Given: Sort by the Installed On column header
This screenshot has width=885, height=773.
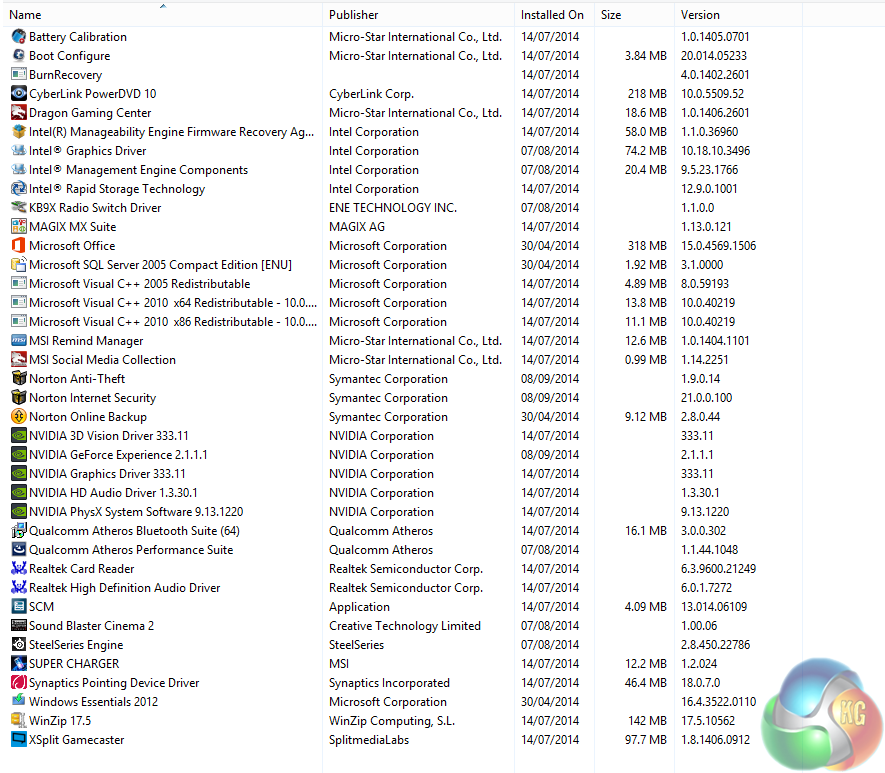Looking at the screenshot, I should 554,15.
